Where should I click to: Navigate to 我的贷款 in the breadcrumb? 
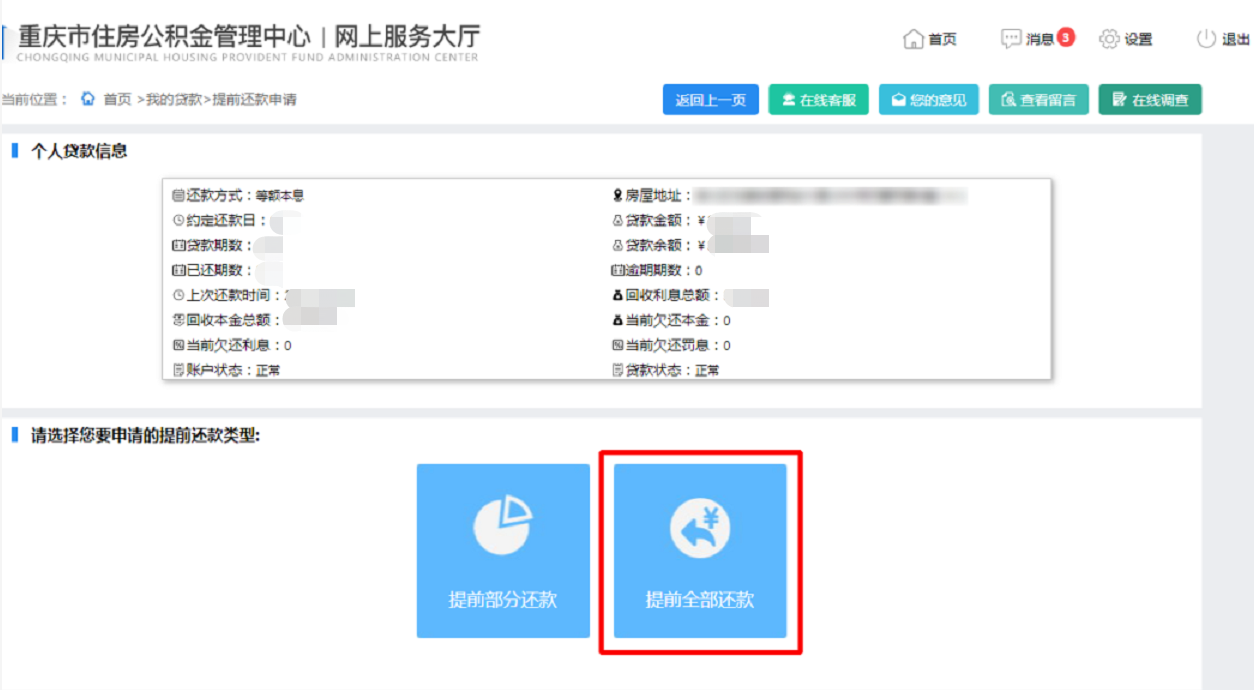[x=174, y=99]
